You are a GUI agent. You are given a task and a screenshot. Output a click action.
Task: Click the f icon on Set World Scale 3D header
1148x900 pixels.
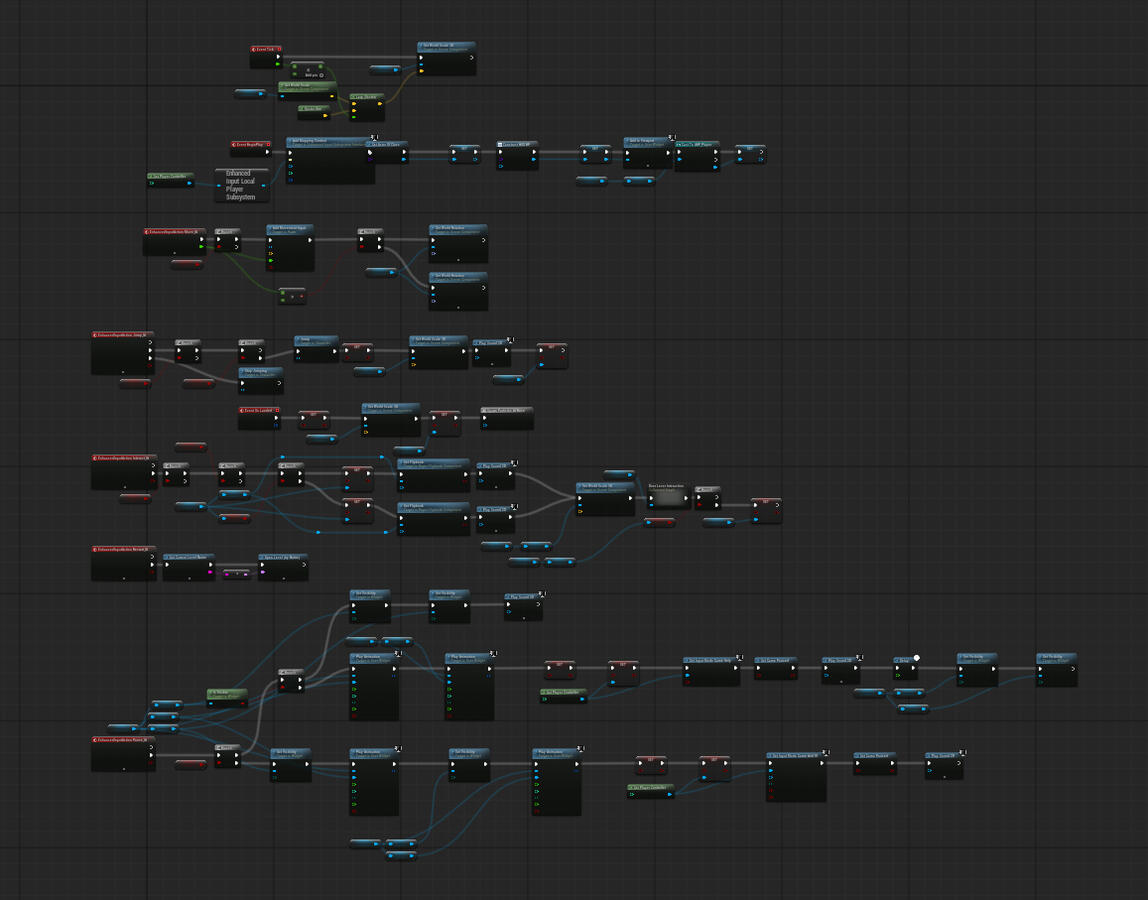coord(420,45)
